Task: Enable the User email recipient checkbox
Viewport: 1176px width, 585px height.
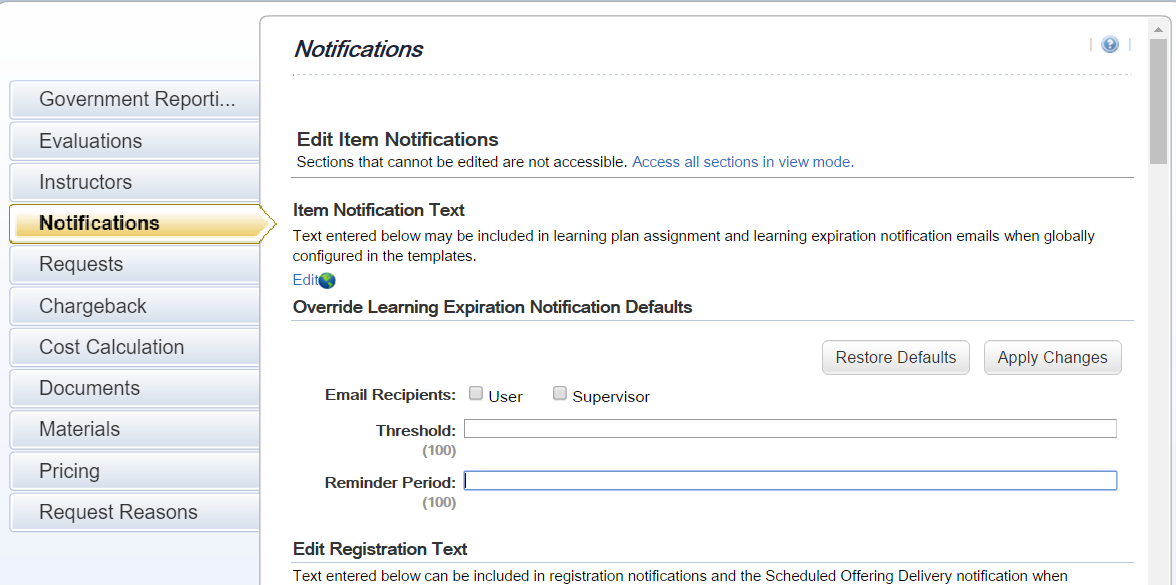Action: (x=476, y=393)
